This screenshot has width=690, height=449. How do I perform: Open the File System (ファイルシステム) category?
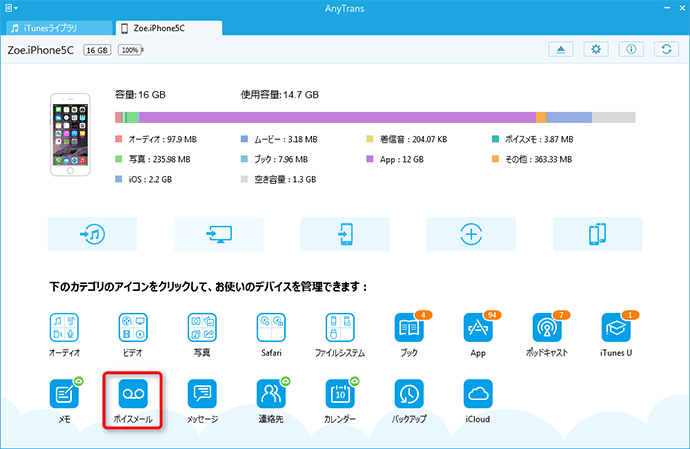coord(340,328)
